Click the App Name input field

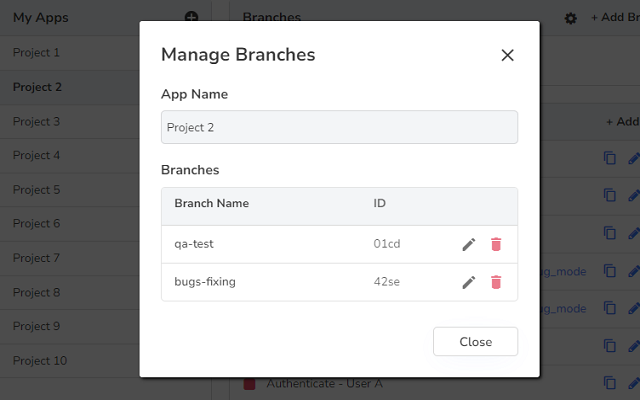pyautogui.click(x=339, y=127)
